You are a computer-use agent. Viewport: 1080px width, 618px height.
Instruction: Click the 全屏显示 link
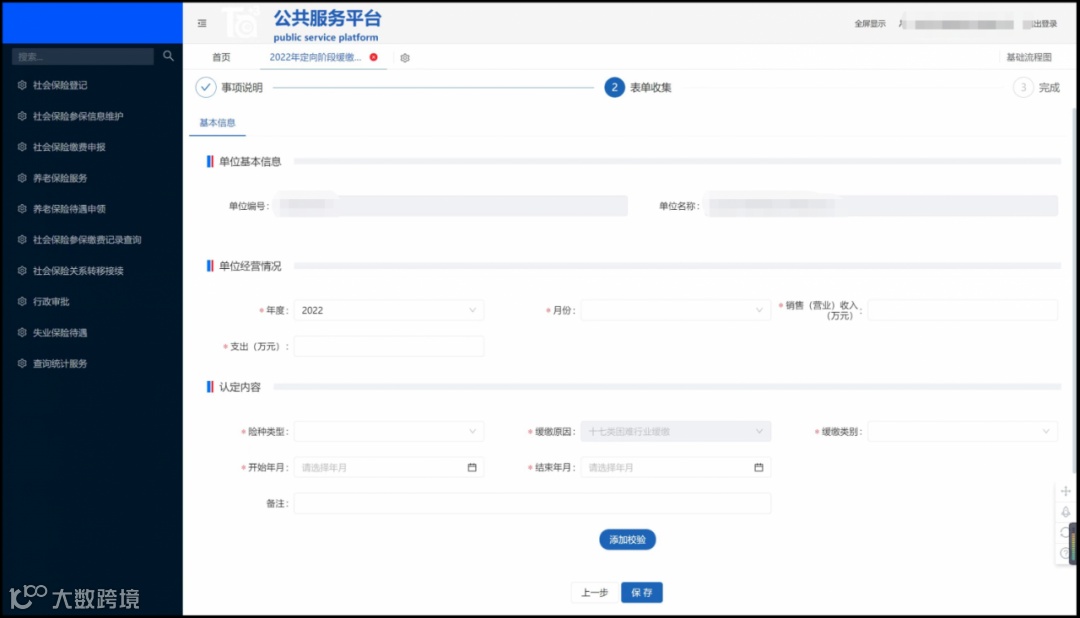point(870,23)
